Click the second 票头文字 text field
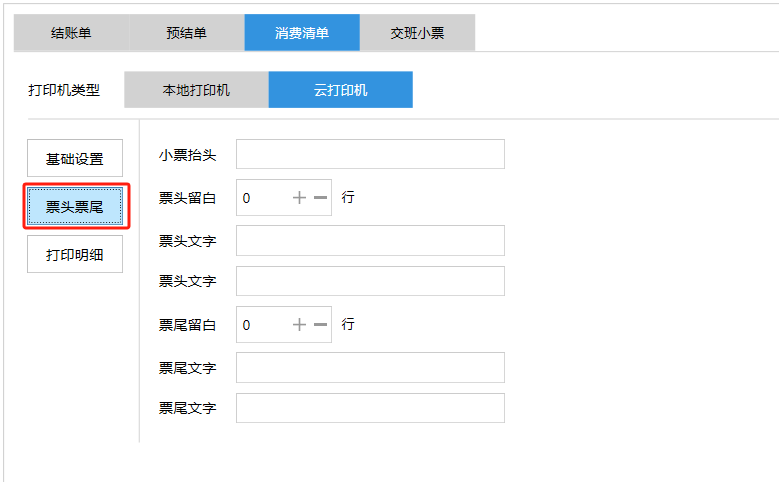This screenshot has width=779, height=482. tap(370, 281)
